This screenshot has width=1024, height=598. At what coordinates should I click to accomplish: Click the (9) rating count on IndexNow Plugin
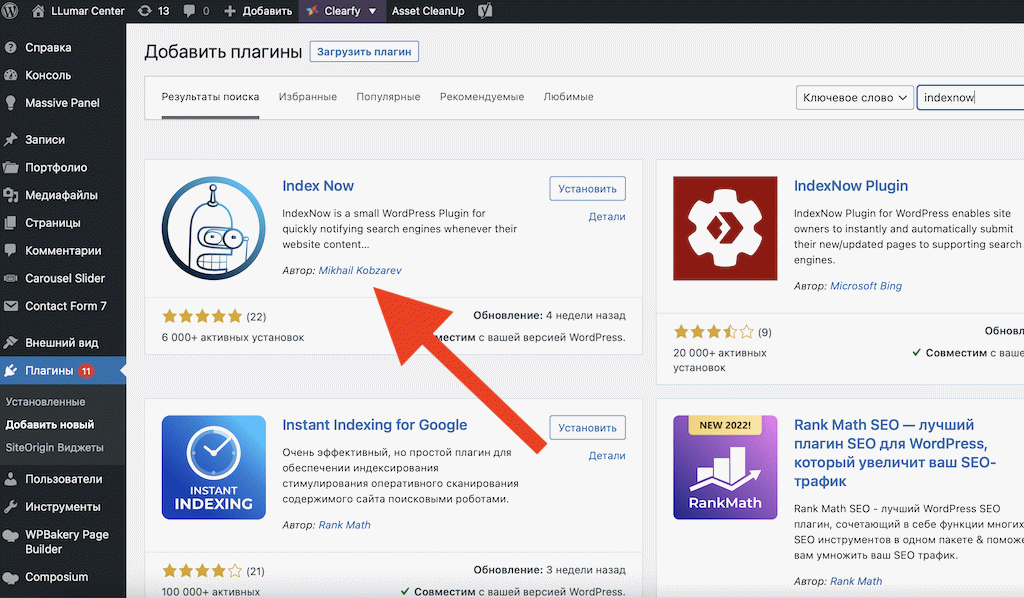[765, 332]
